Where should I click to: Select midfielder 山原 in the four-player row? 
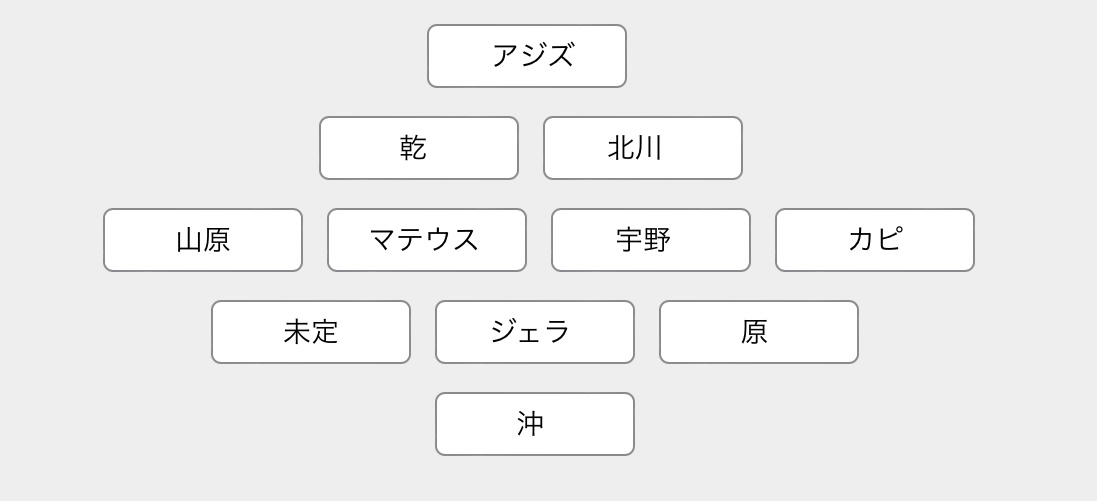pos(203,240)
